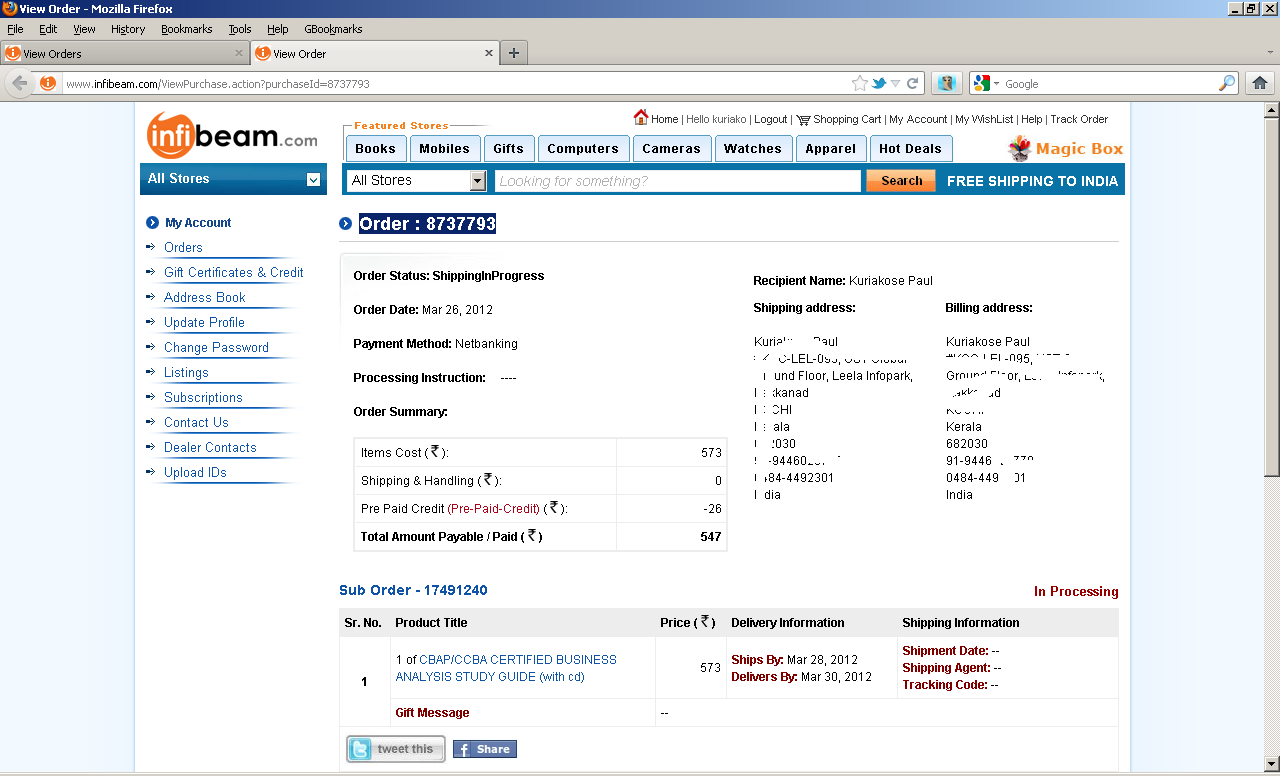Open new tab with plus button

click(x=514, y=53)
